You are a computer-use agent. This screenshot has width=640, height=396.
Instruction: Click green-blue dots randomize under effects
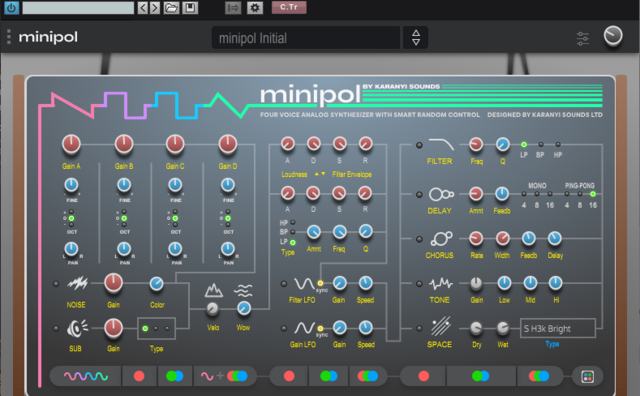point(480,376)
